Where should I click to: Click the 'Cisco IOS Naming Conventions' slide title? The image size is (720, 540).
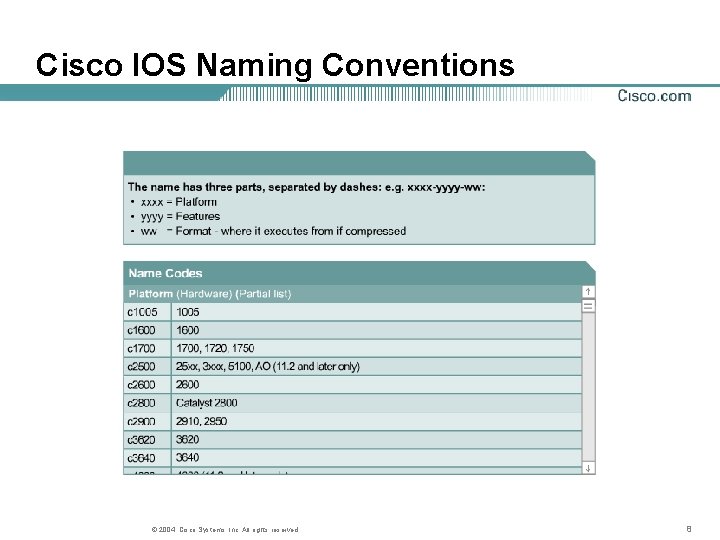pyautogui.click(x=275, y=65)
